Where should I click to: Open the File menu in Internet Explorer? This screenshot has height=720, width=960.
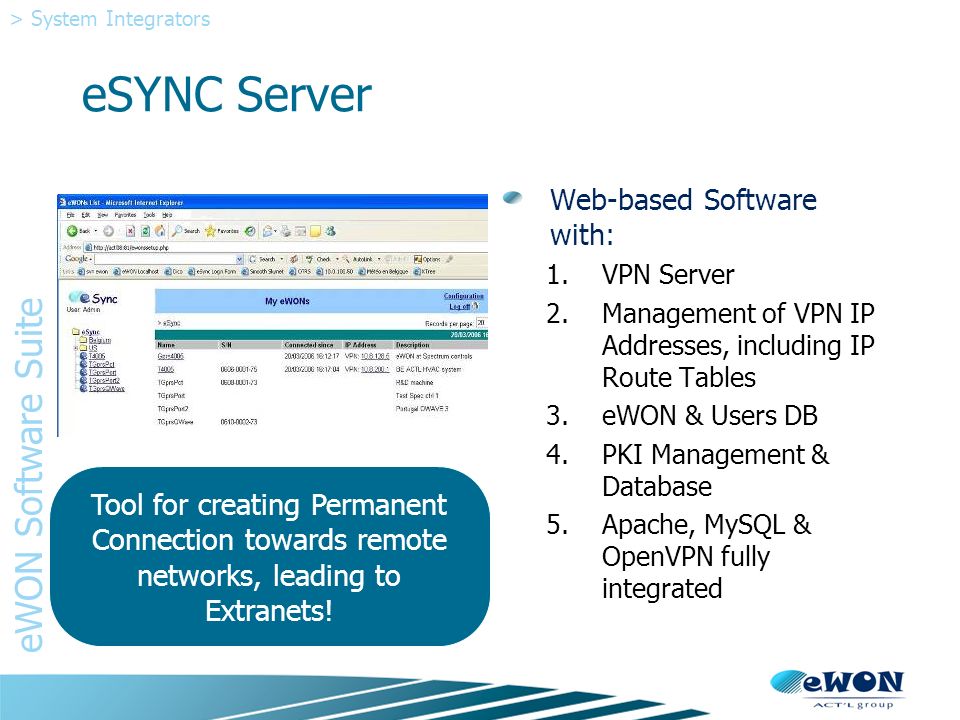[x=70, y=215]
